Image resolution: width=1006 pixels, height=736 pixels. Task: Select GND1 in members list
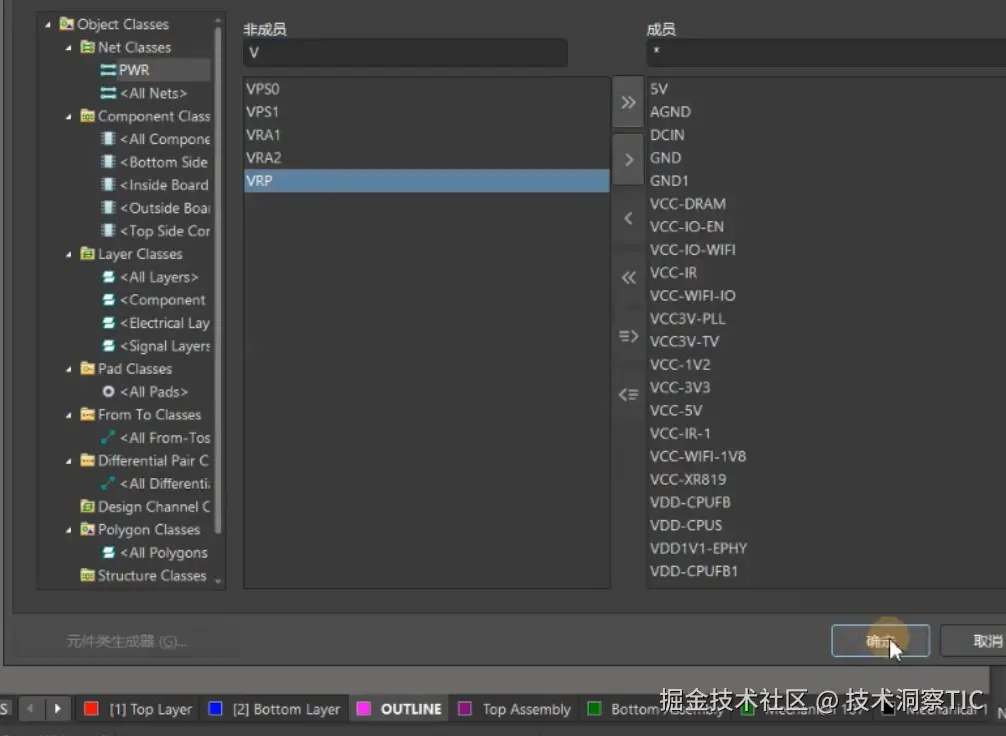click(669, 181)
